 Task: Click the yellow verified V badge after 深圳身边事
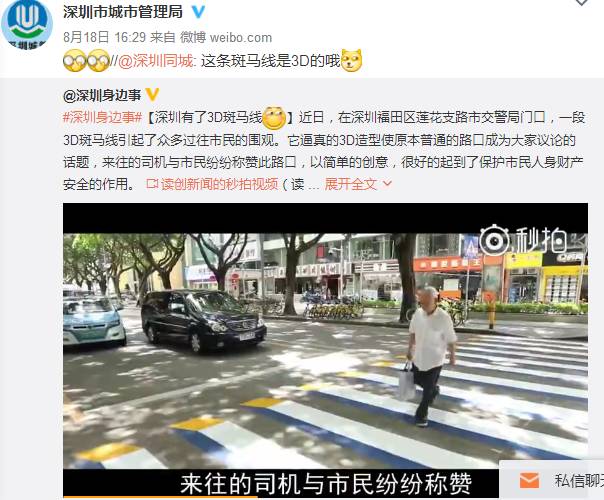[x=152, y=94]
